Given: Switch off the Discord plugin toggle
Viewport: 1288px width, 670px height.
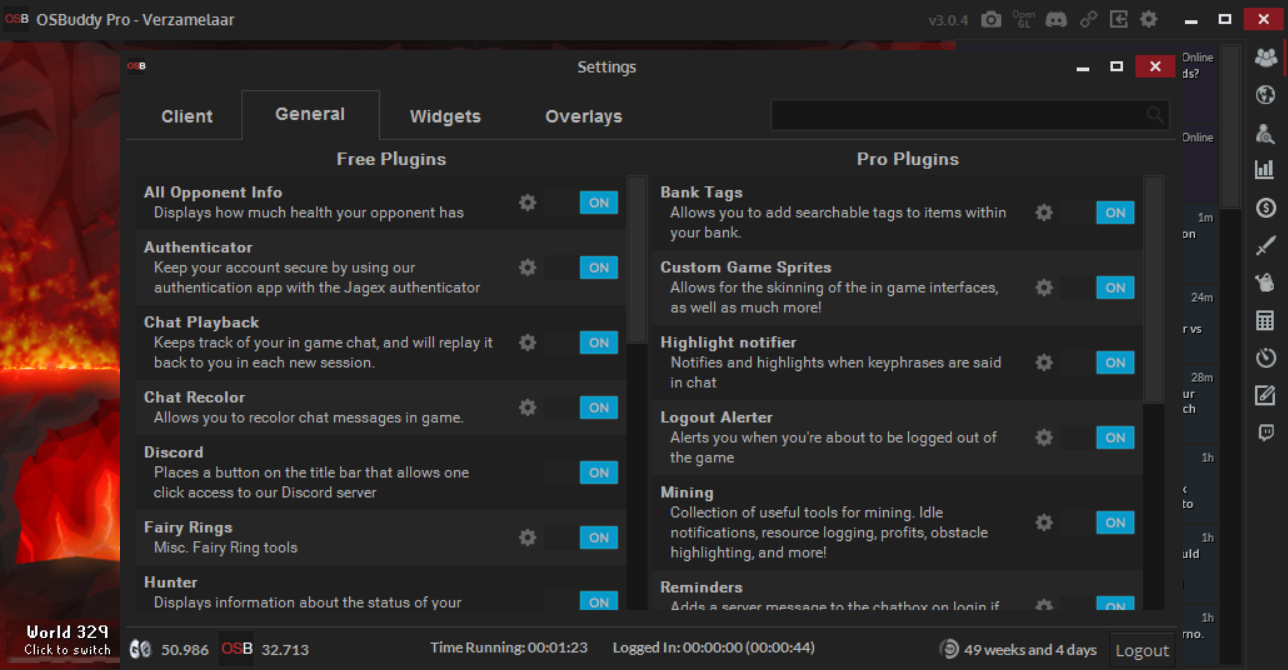Looking at the screenshot, I should (582, 473).
